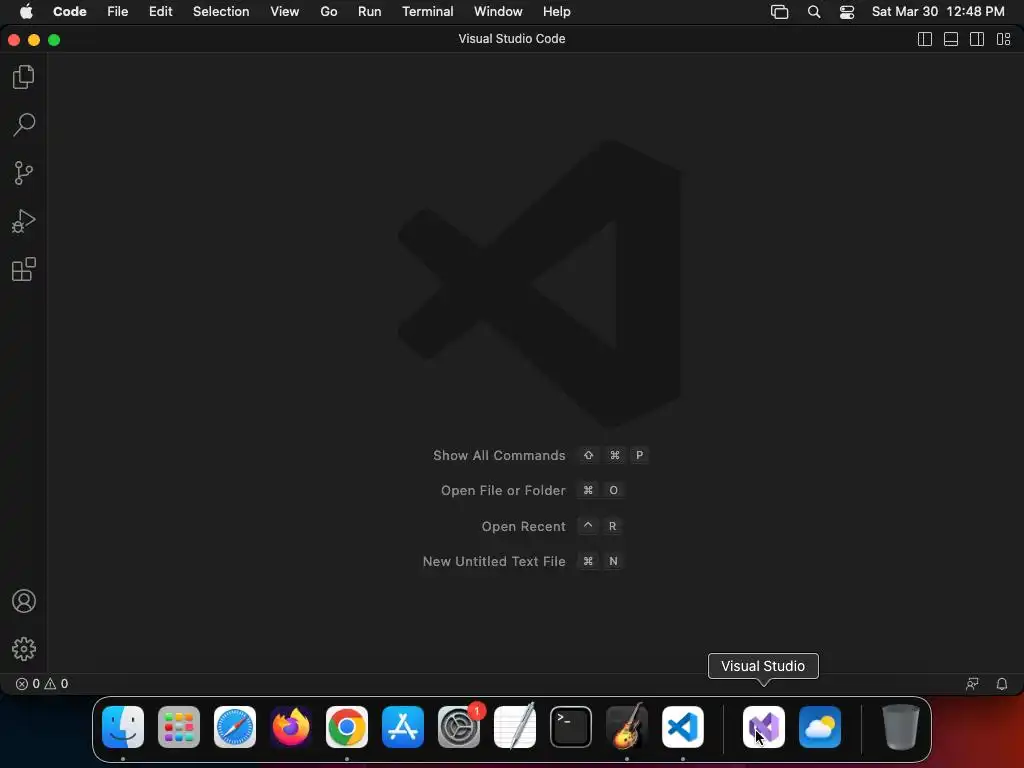
Task: Open Firefox from the Dock
Action: click(291, 727)
